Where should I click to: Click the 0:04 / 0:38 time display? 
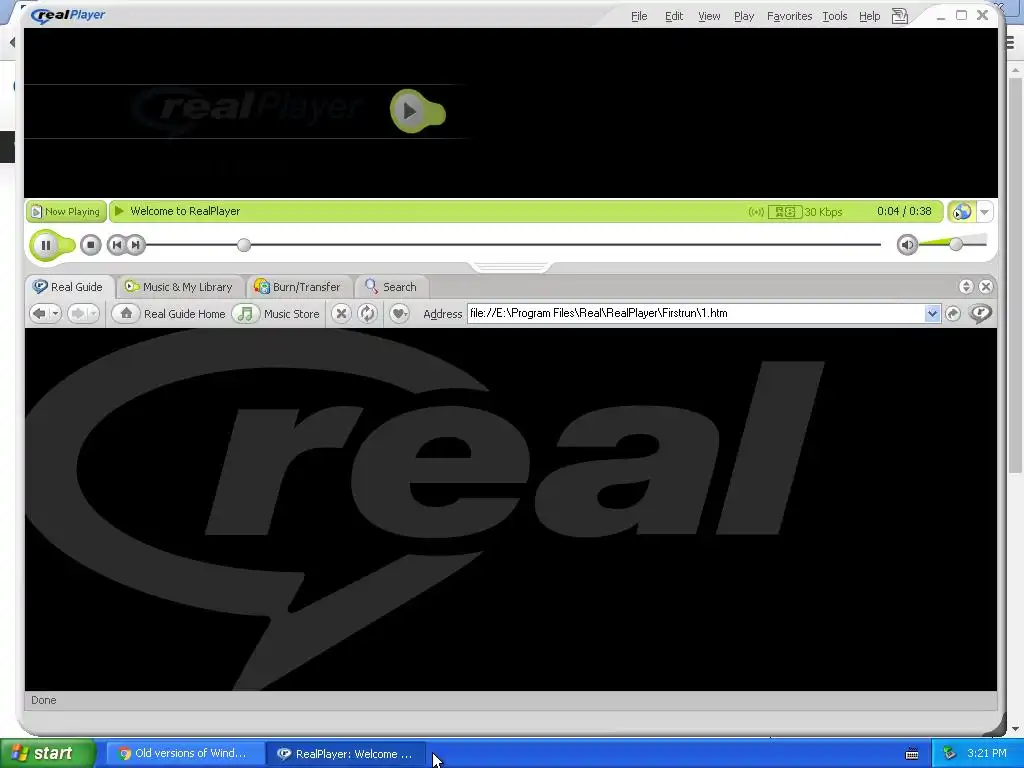(x=904, y=212)
